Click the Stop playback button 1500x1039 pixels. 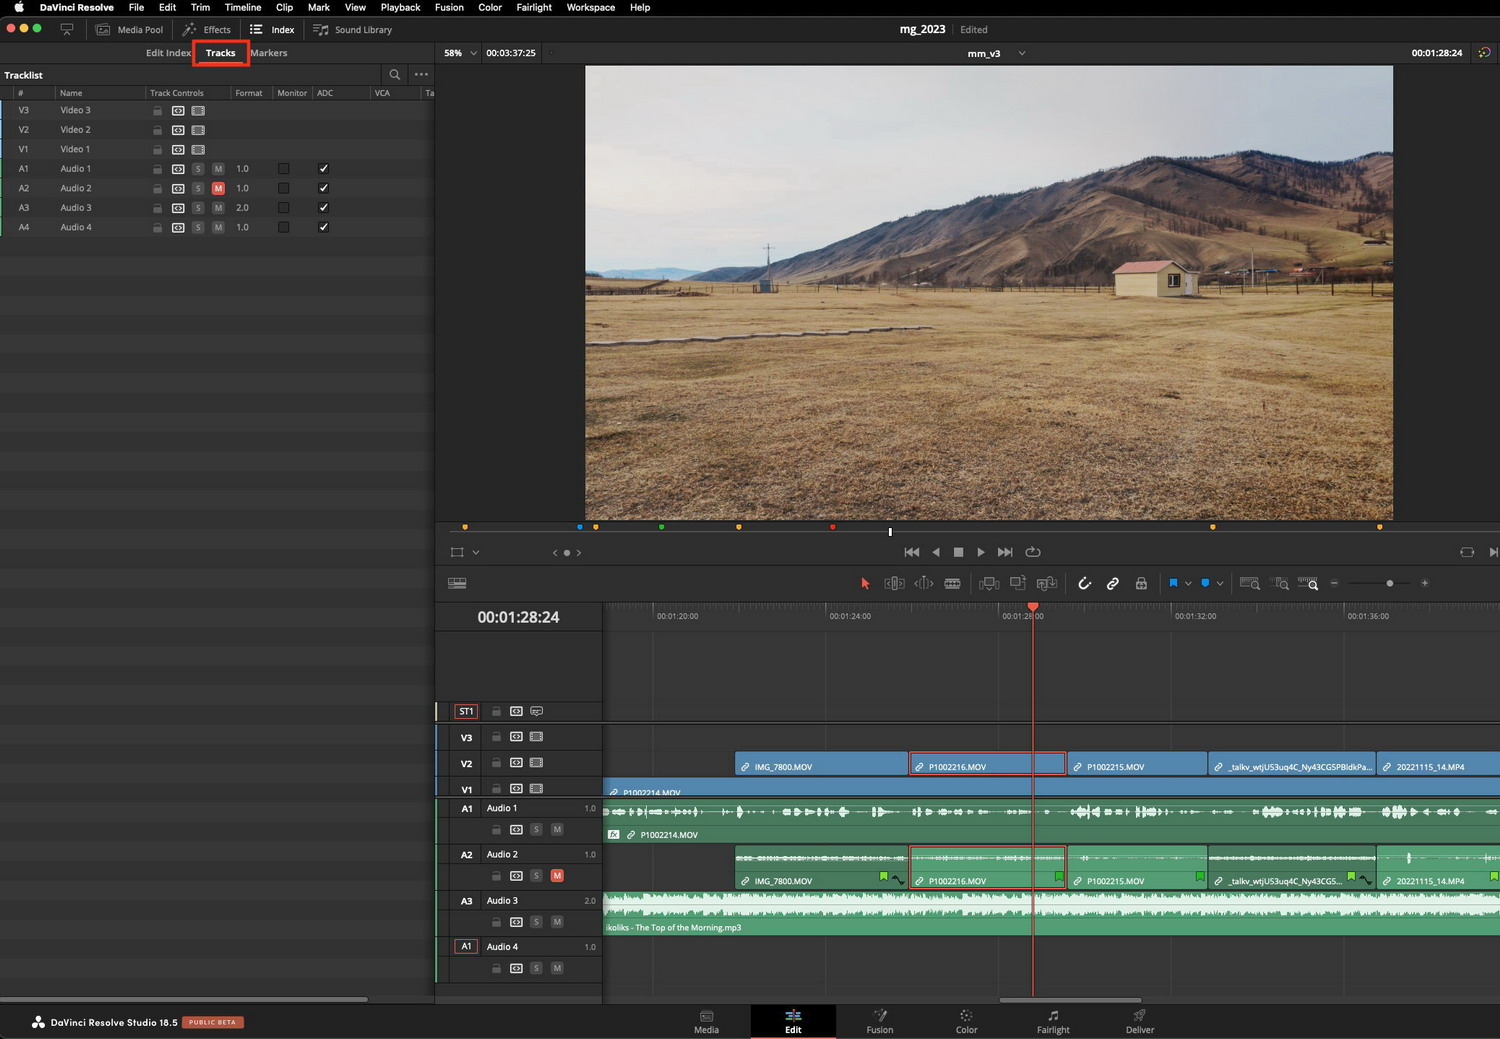click(958, 552)
